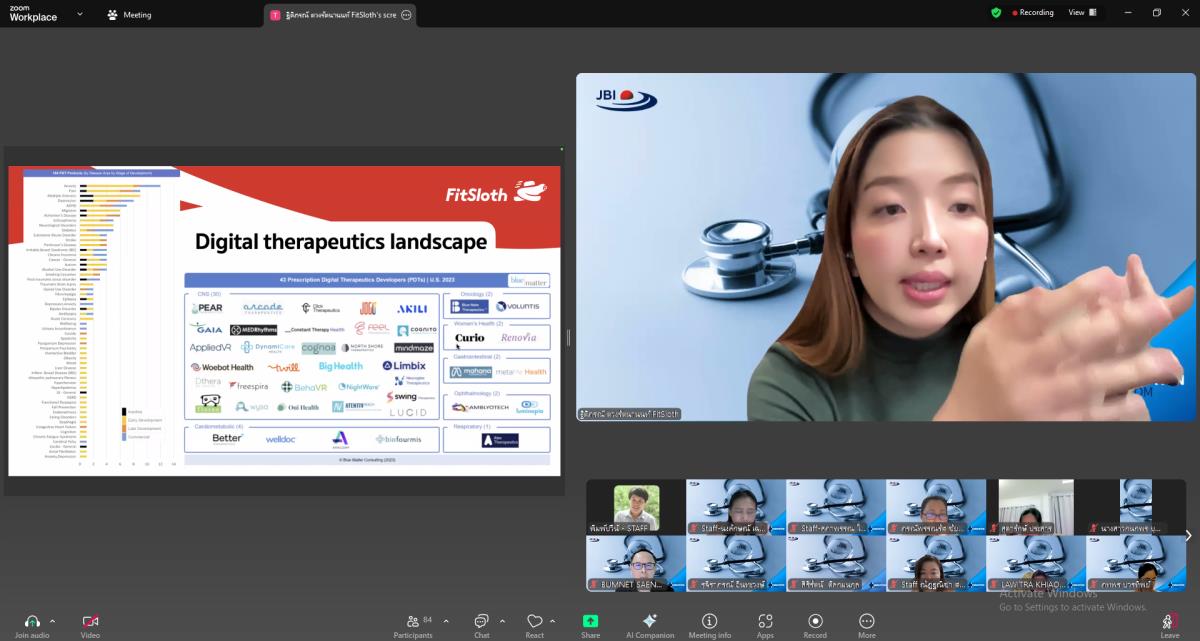Open the View layout options
This screenshot has width=1200, height=641.
pos(1082,13)
